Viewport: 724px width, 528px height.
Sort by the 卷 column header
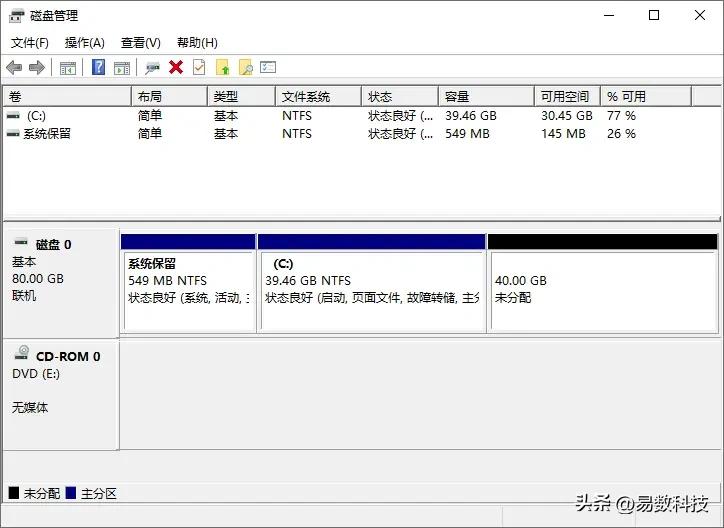click(67, 96)
